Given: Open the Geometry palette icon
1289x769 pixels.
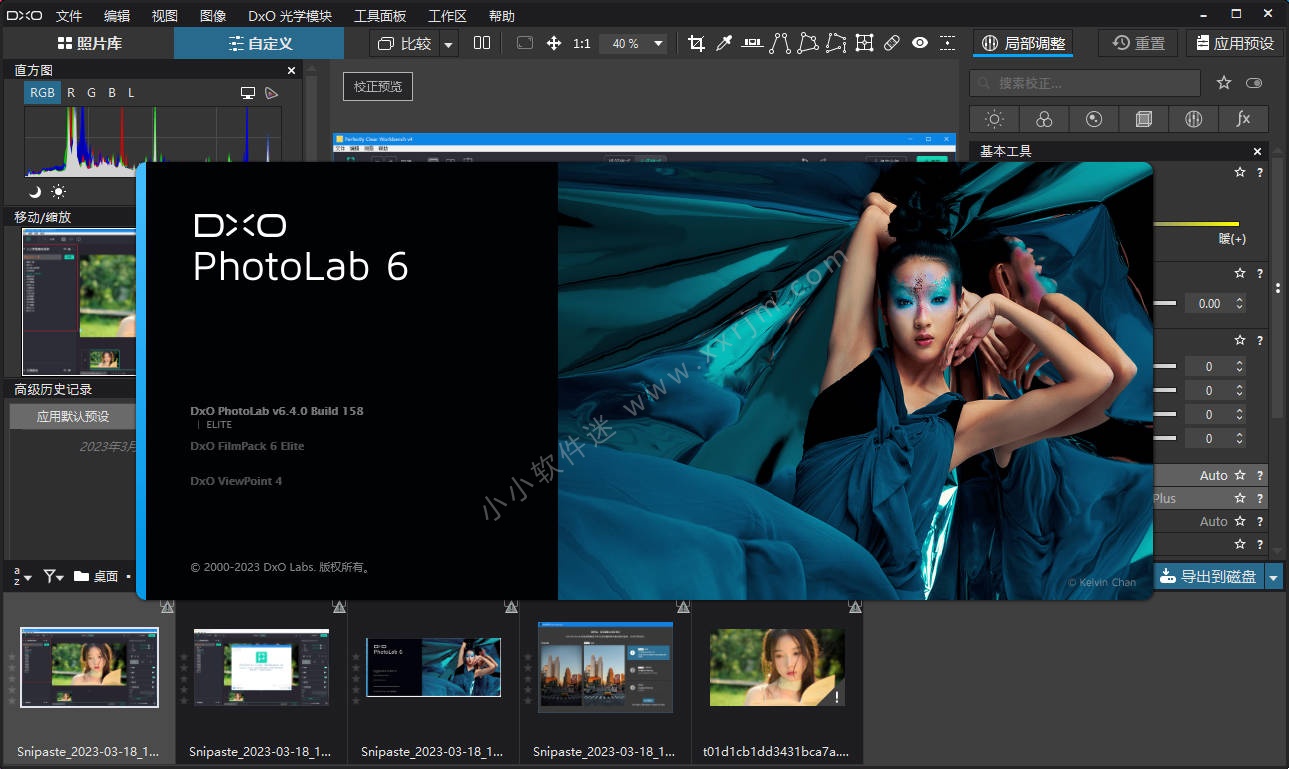Looking at the screenshot, I should click(x=1144, y=119).
